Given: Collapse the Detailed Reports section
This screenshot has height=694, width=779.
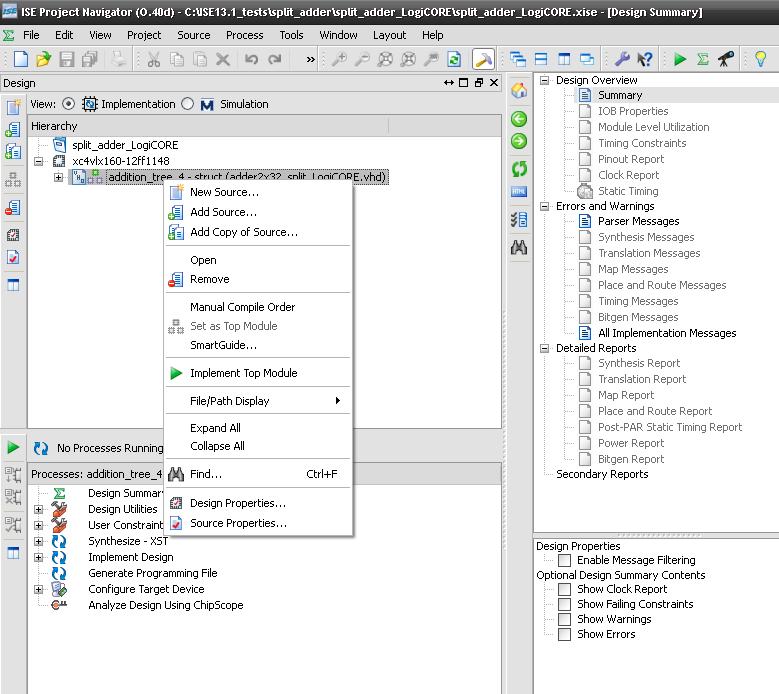Looking at the screenshot, I should 545,348.
